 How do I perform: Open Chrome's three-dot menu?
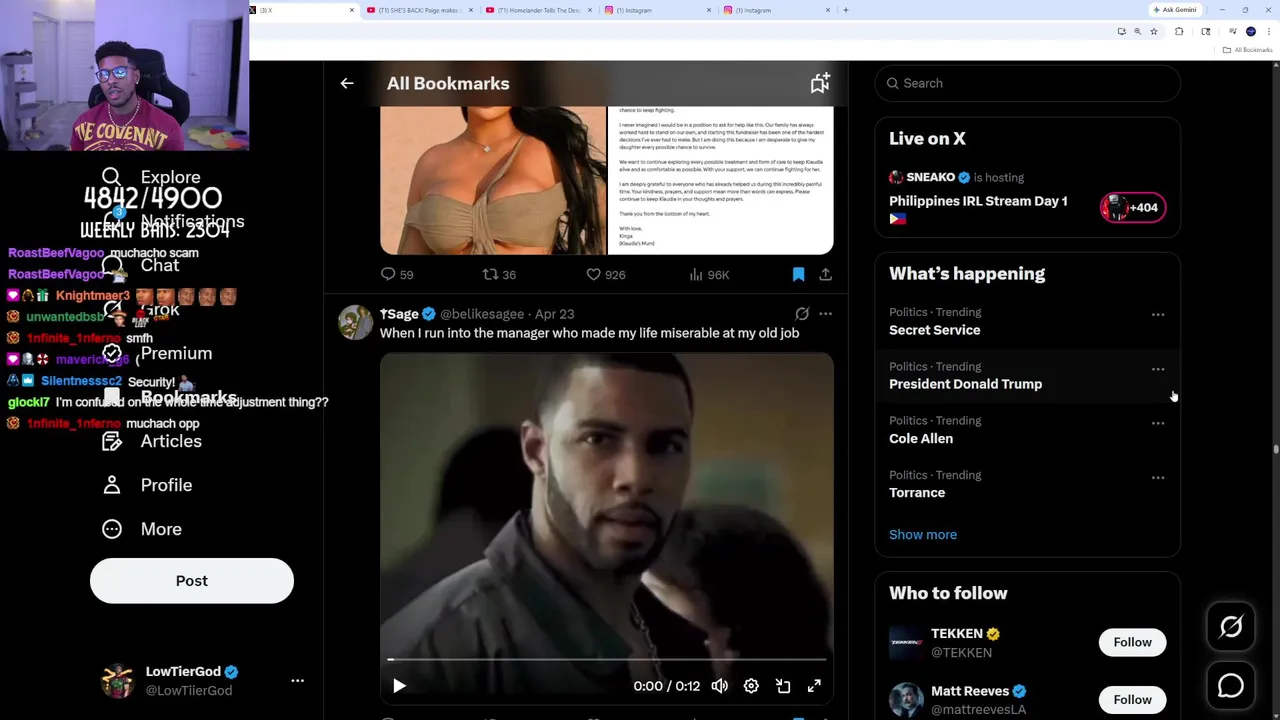[1269, 32]
